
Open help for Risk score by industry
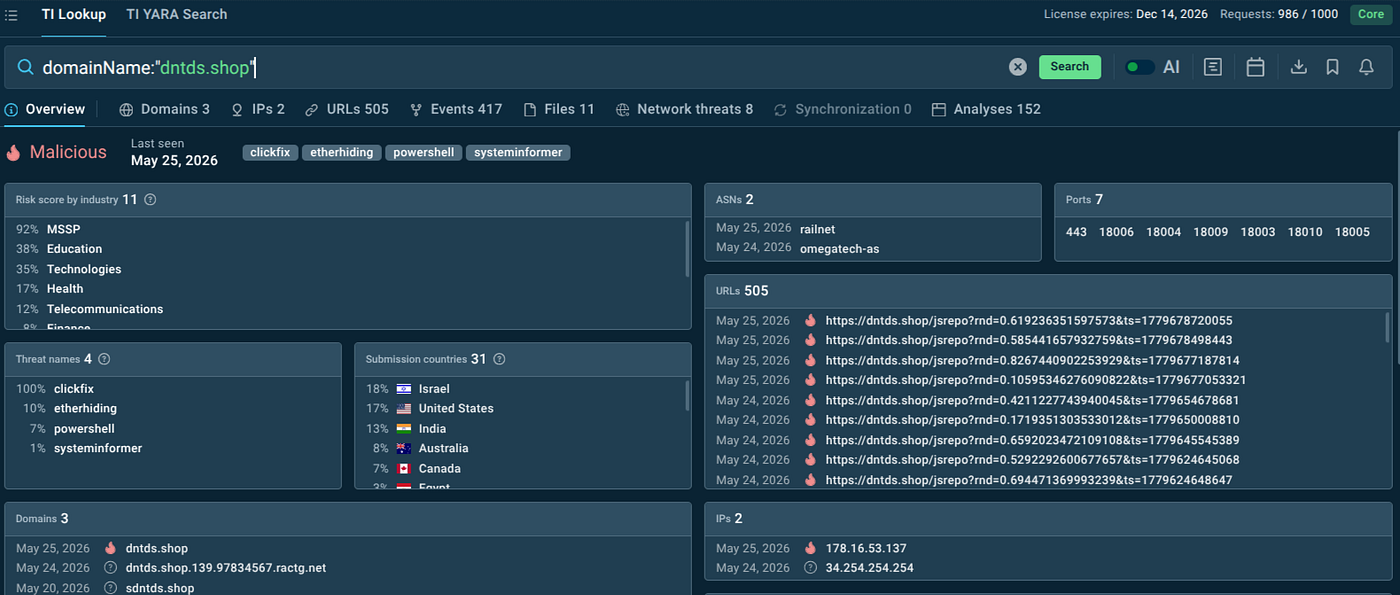tap(150, 200)
